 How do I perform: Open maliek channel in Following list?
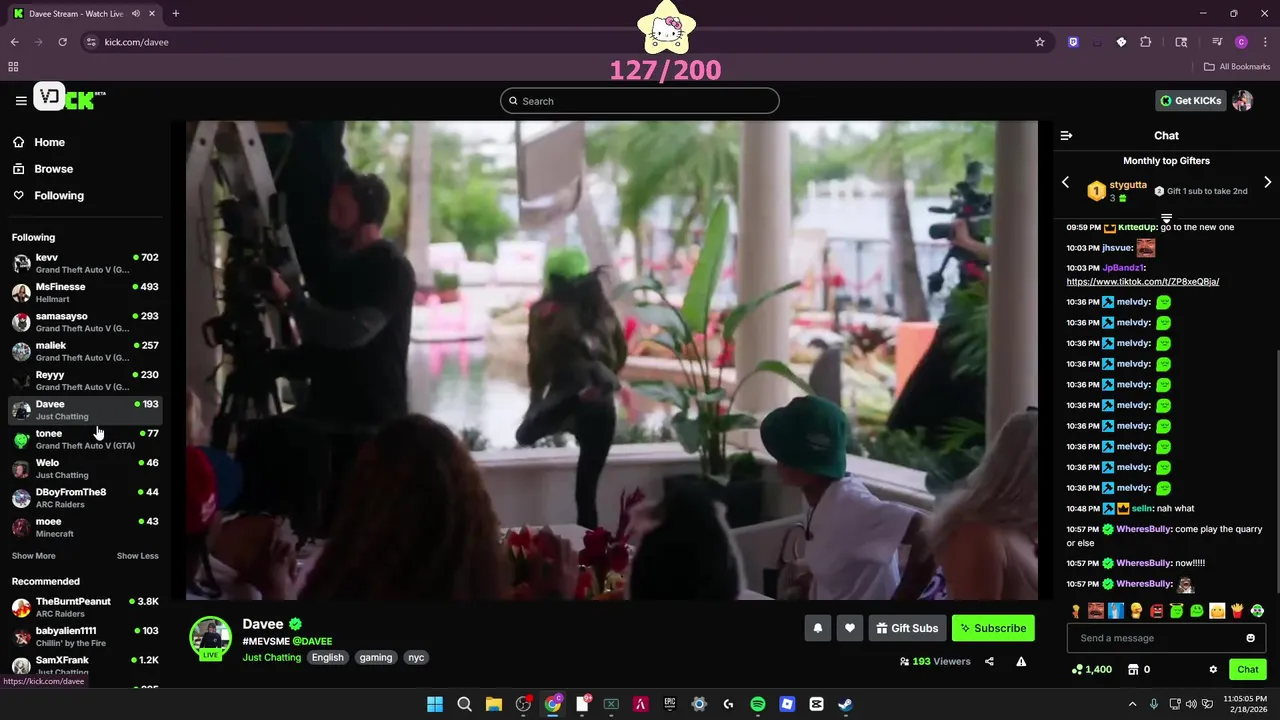point(85,351)
